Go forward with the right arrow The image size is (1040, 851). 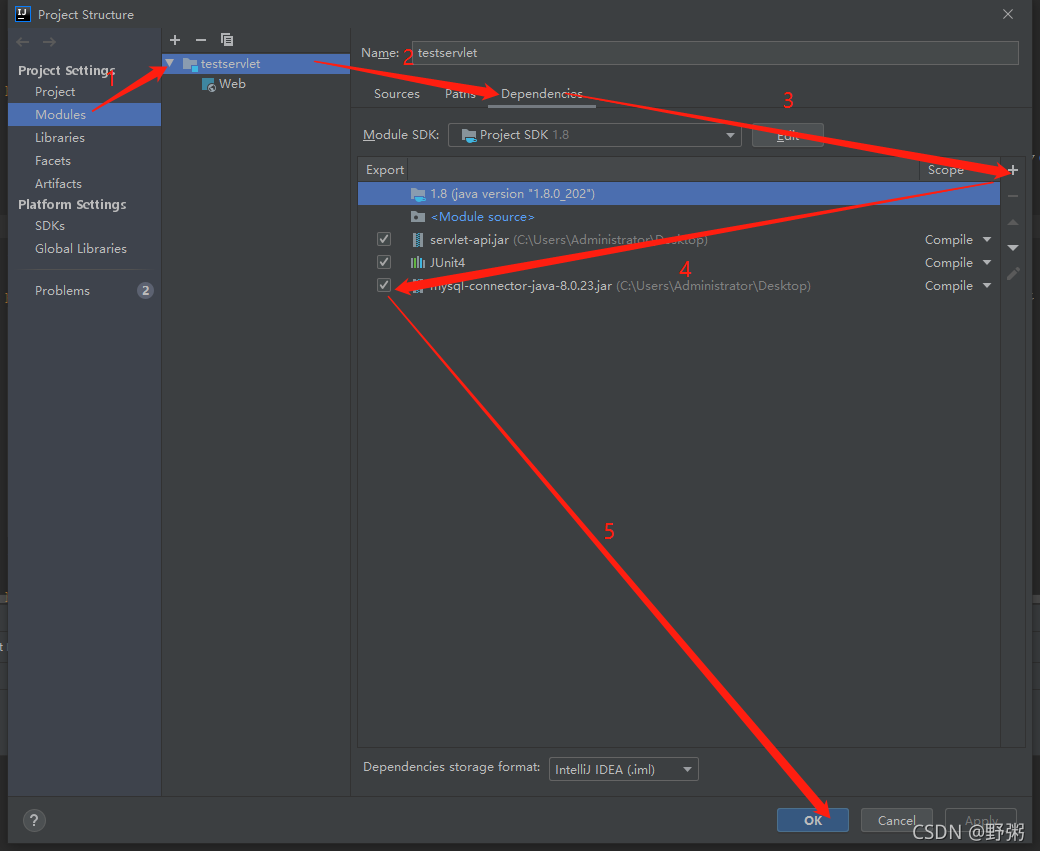[49, 42]
